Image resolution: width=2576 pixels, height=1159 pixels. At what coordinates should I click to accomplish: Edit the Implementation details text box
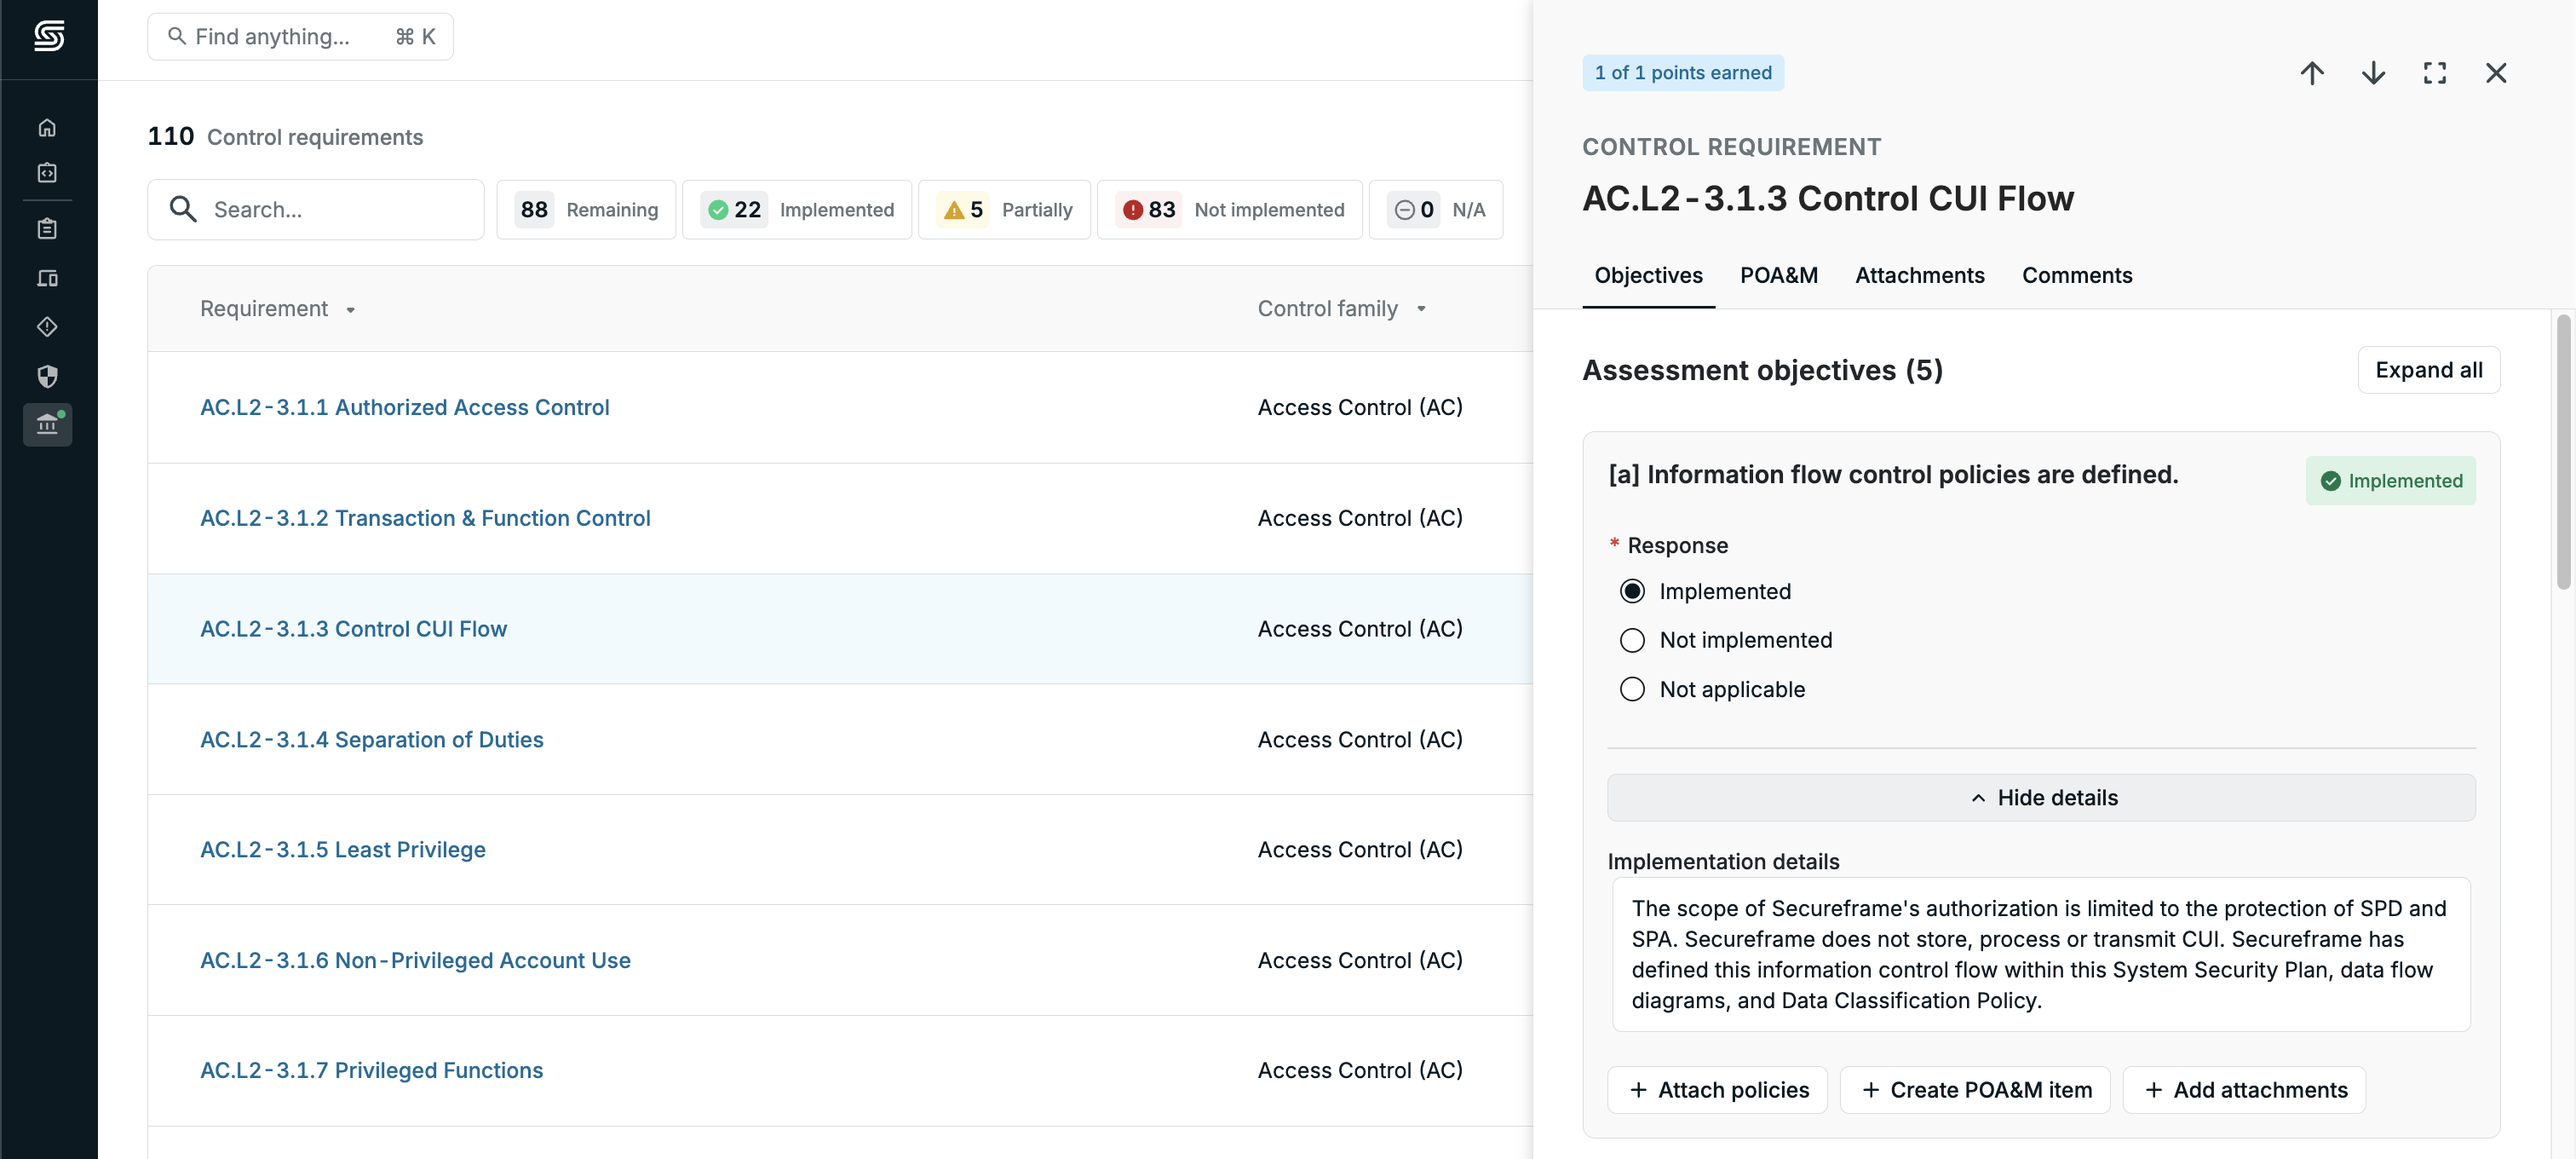point(2041,955)
